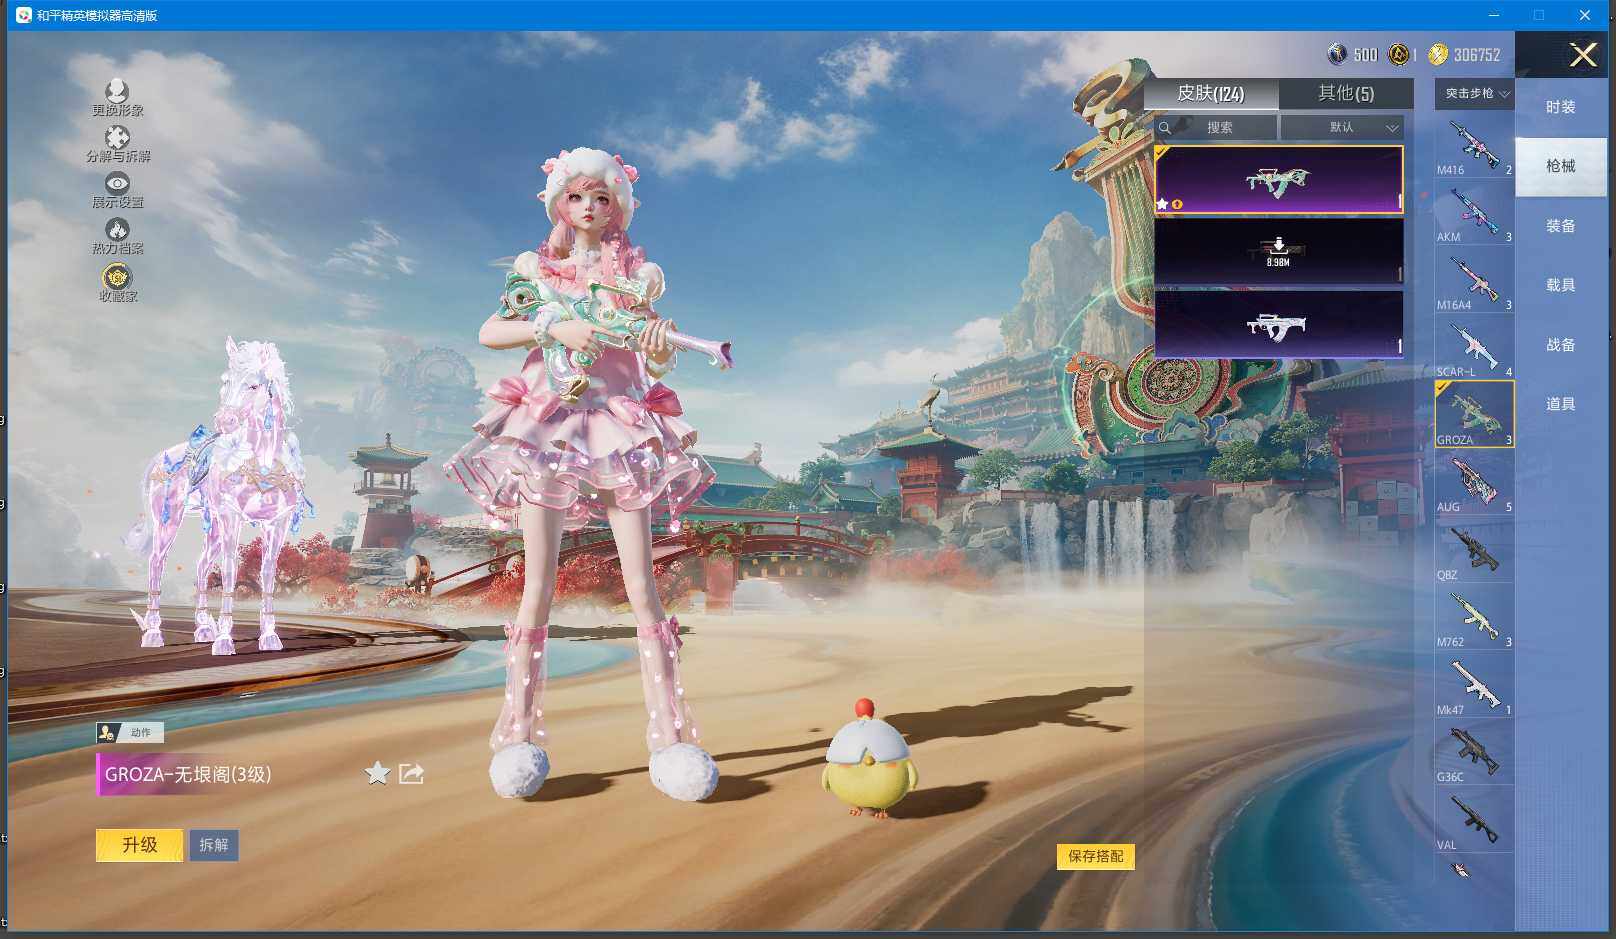Maximize the emulator window
This screenshot has width=1616, height=939.
click(x=1539, y=15)
